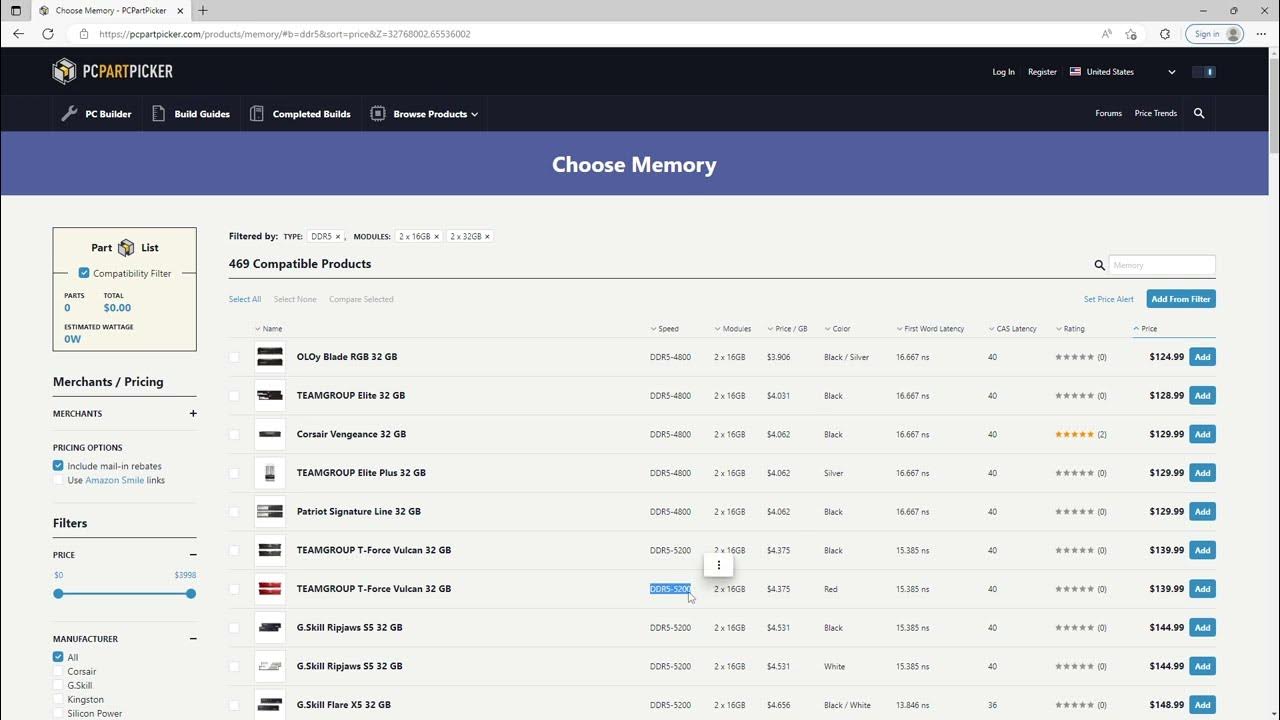Click Register link

[x=1042, y=72]
